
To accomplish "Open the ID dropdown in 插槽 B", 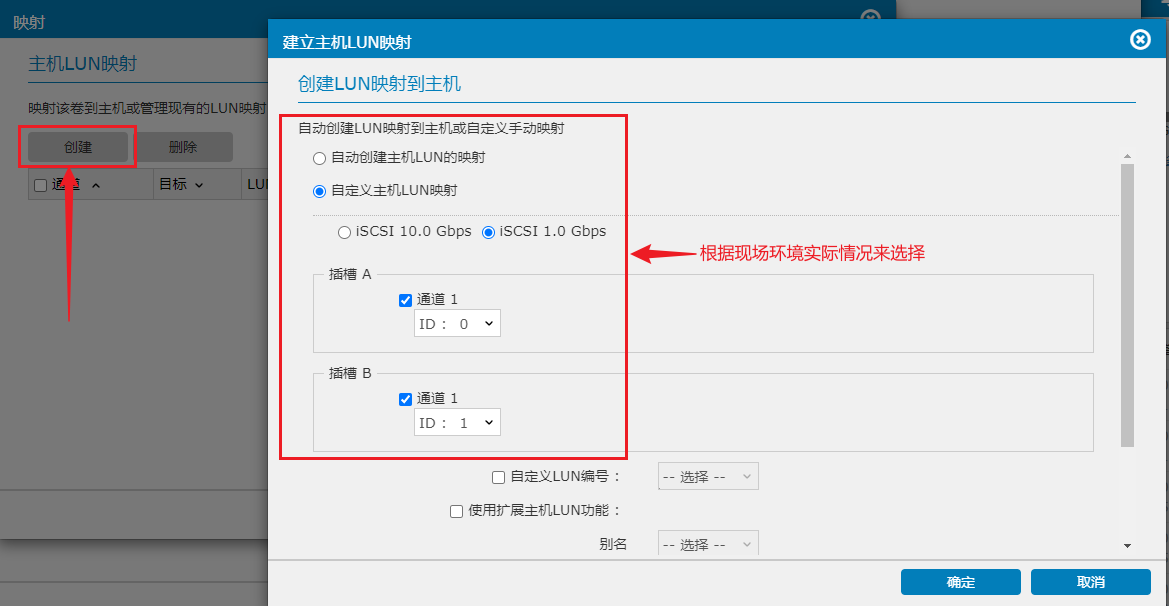I will click(x=457, y=423).
